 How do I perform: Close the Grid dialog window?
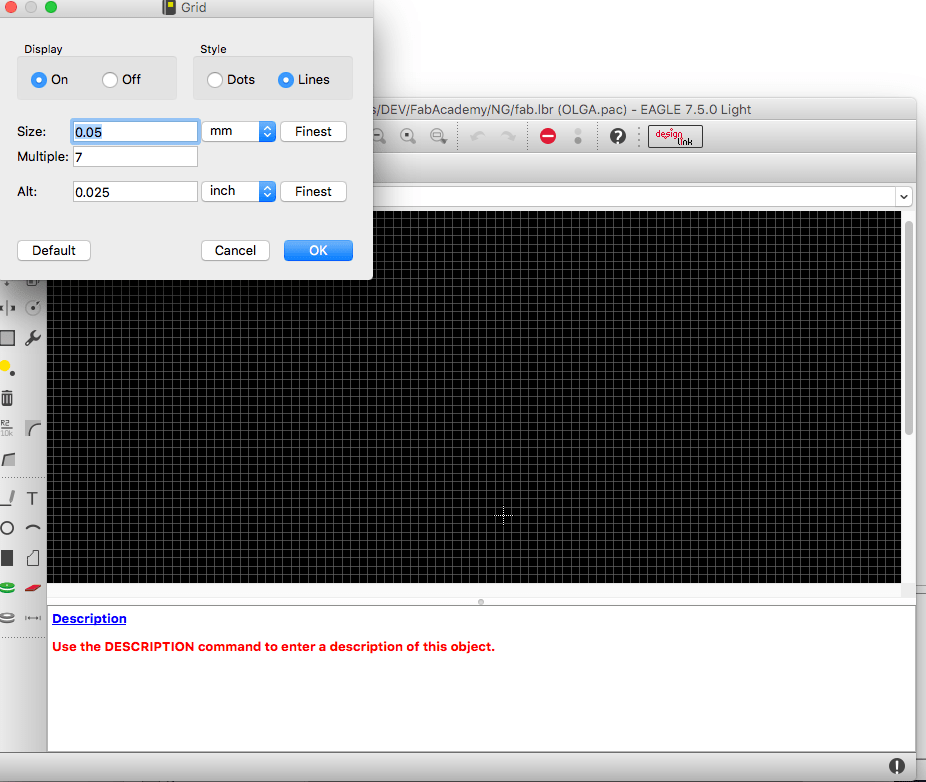tap(11, 7)
